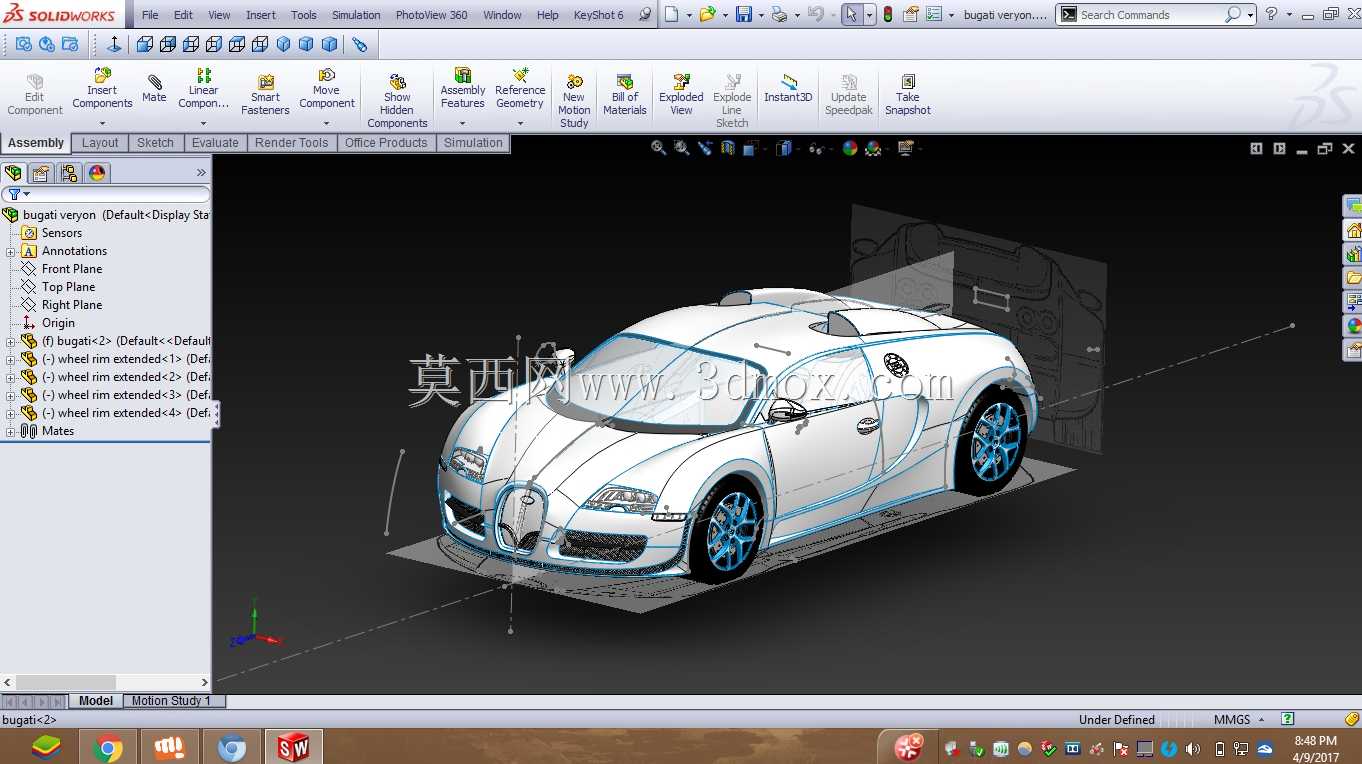Toggle the Section View icon
The width and height of the screenshot is (1362, 764).
[727, 148]
